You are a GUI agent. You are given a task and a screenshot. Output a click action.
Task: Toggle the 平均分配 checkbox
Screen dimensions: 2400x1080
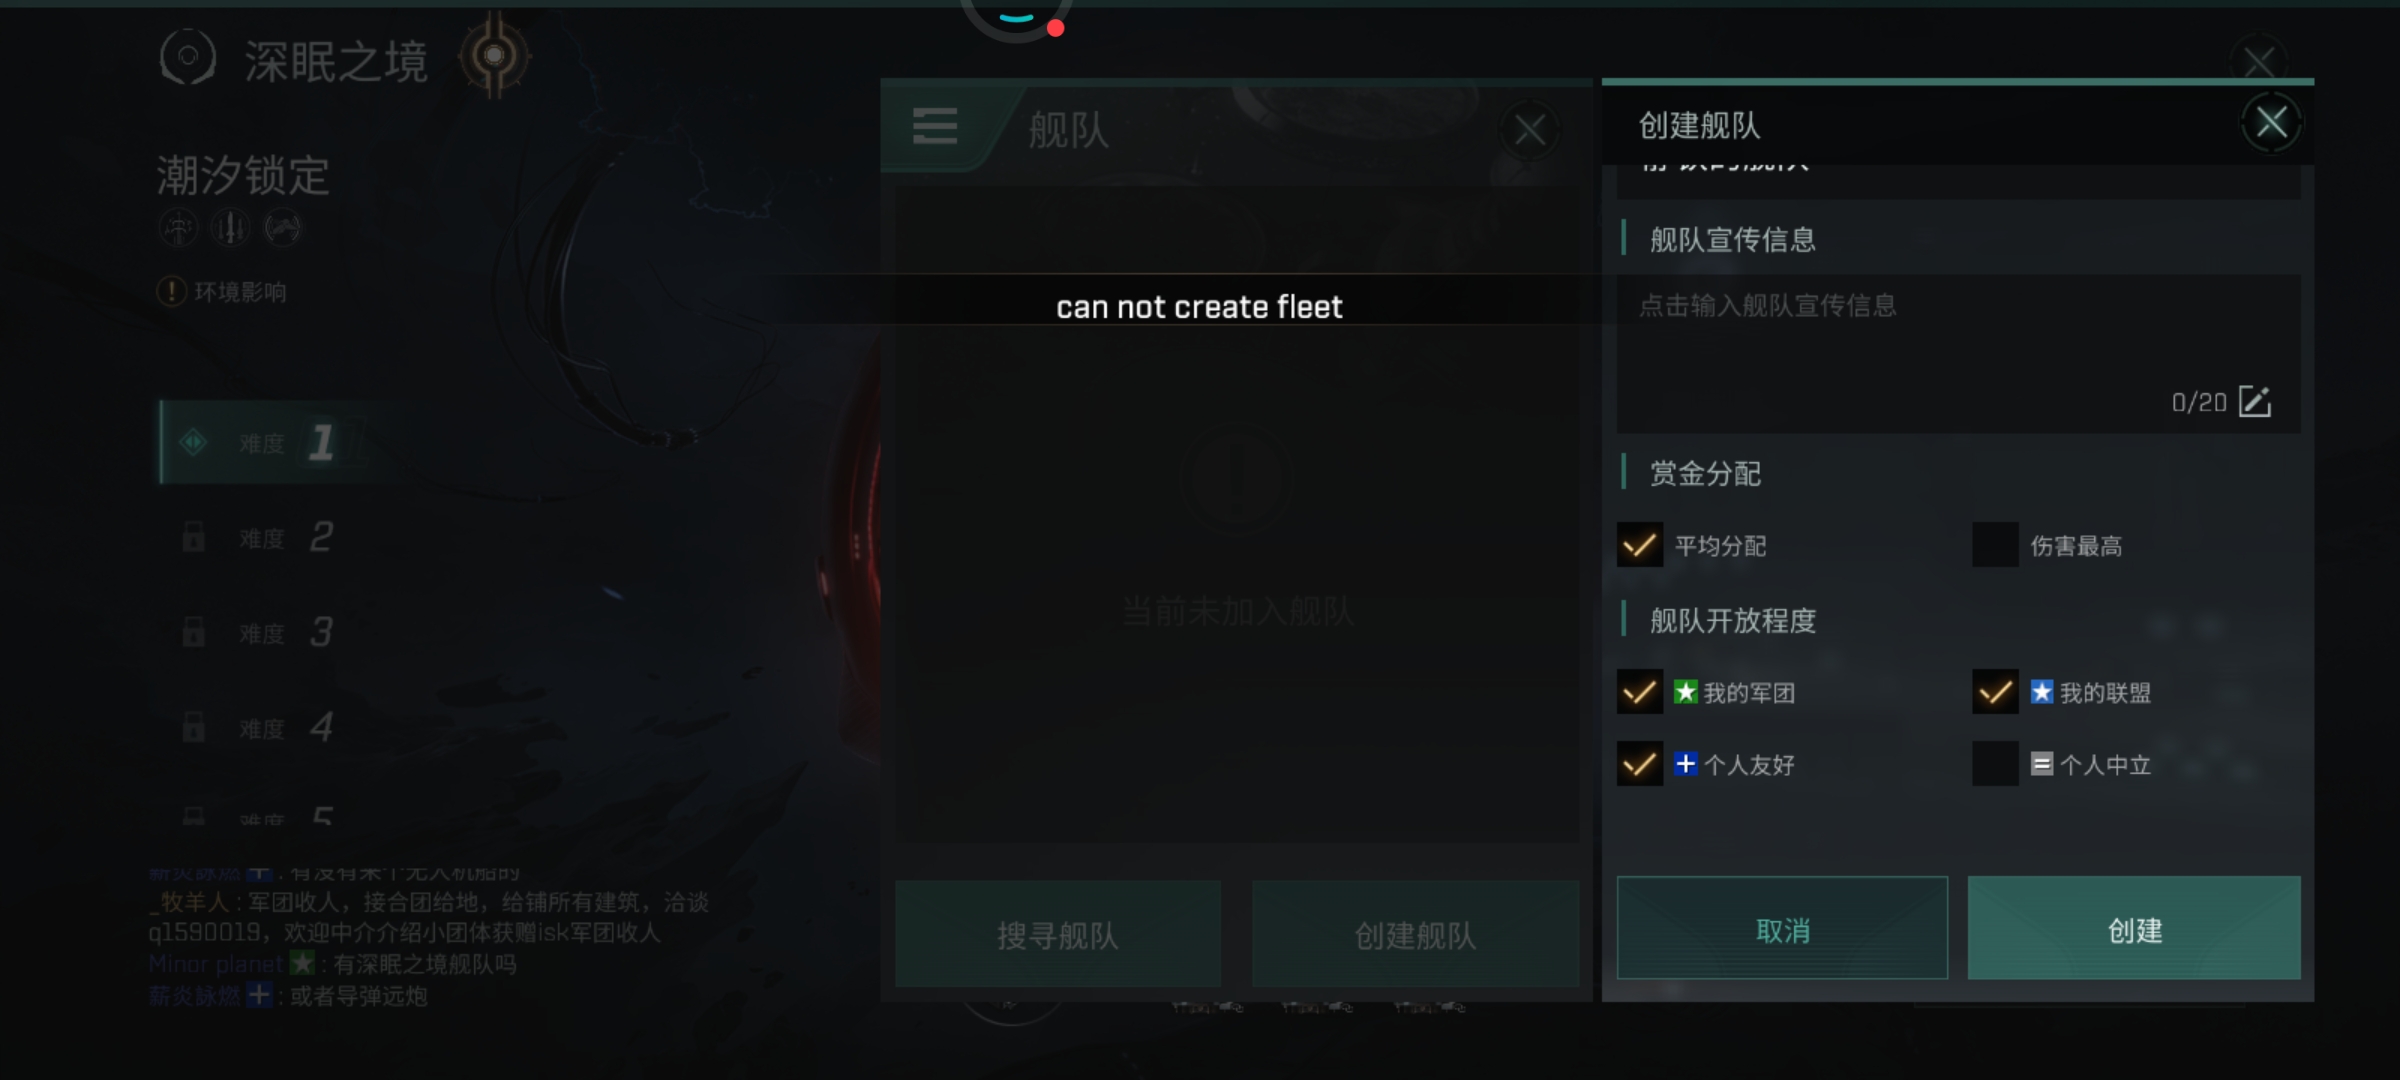tap(1640, 545)
